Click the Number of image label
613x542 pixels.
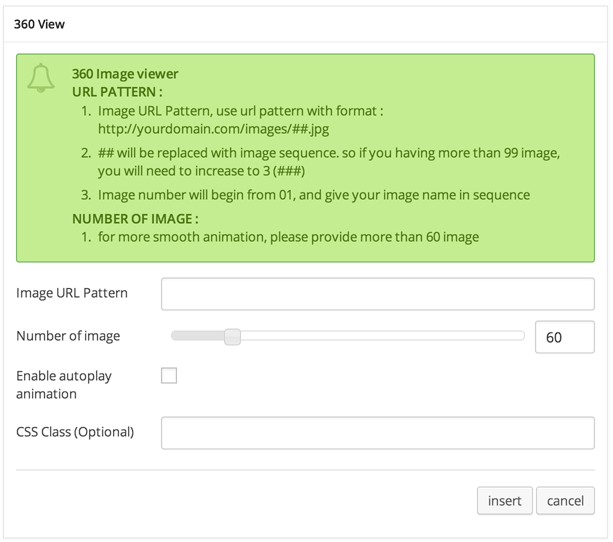(68, 336)
